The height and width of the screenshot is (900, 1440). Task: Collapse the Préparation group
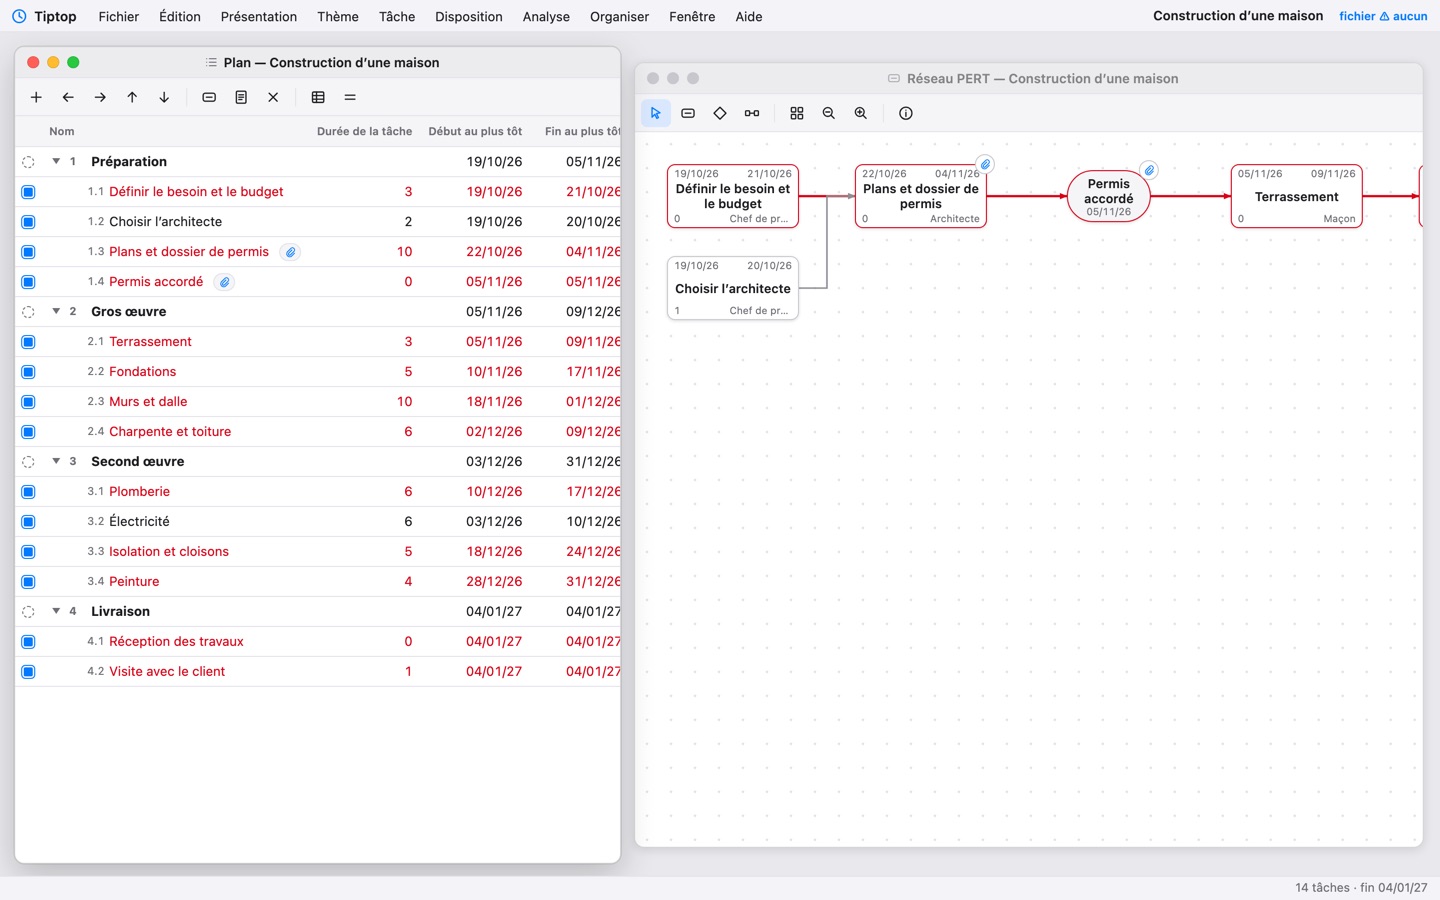click(x=56, y=161)
